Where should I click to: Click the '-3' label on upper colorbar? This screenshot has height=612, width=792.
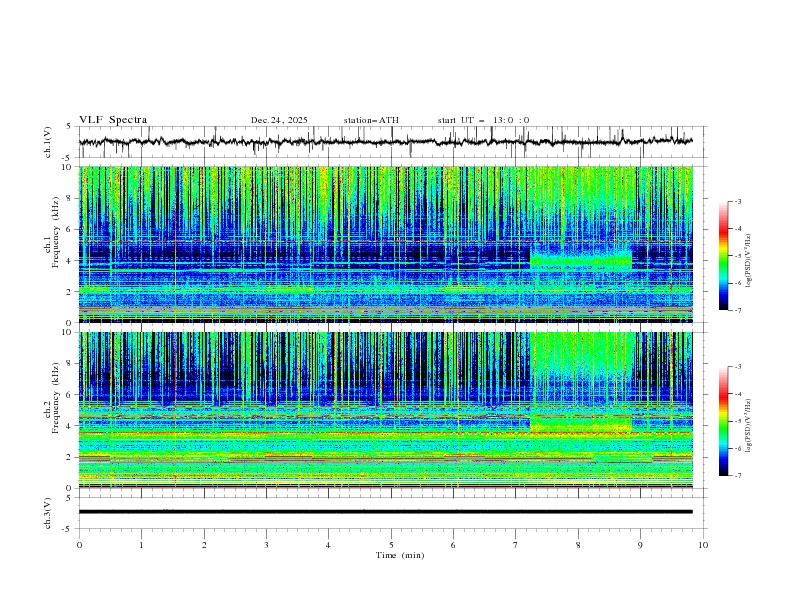point(737,201)
